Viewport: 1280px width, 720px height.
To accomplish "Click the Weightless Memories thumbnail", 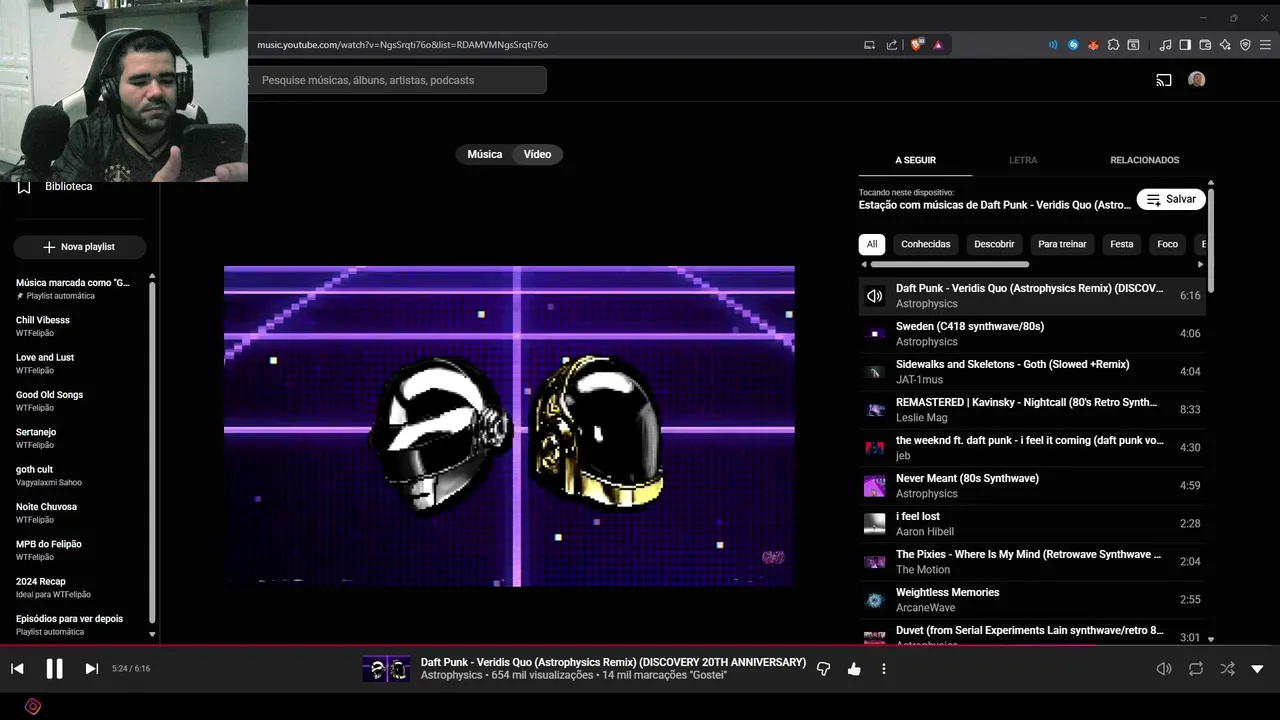I will pyautogui.click(x=875, y=600).
